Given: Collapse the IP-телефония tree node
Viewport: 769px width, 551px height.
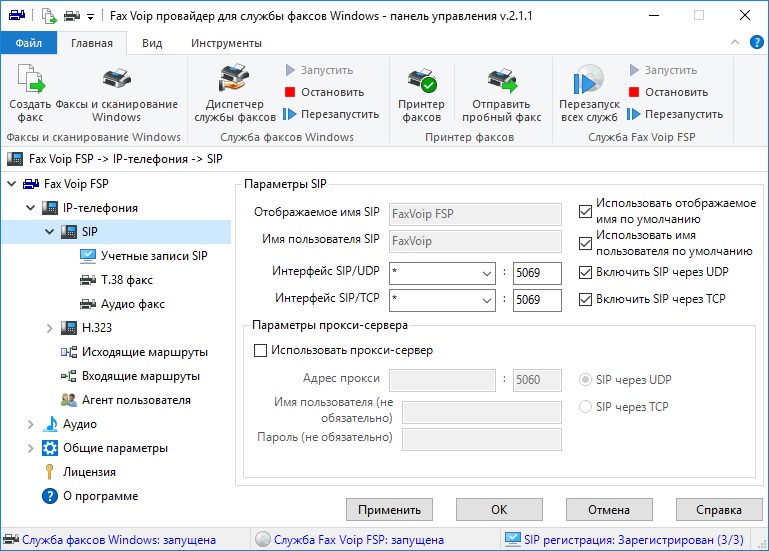Looking at the screenshot, I should pyautogui.click(x=30, y=208).
